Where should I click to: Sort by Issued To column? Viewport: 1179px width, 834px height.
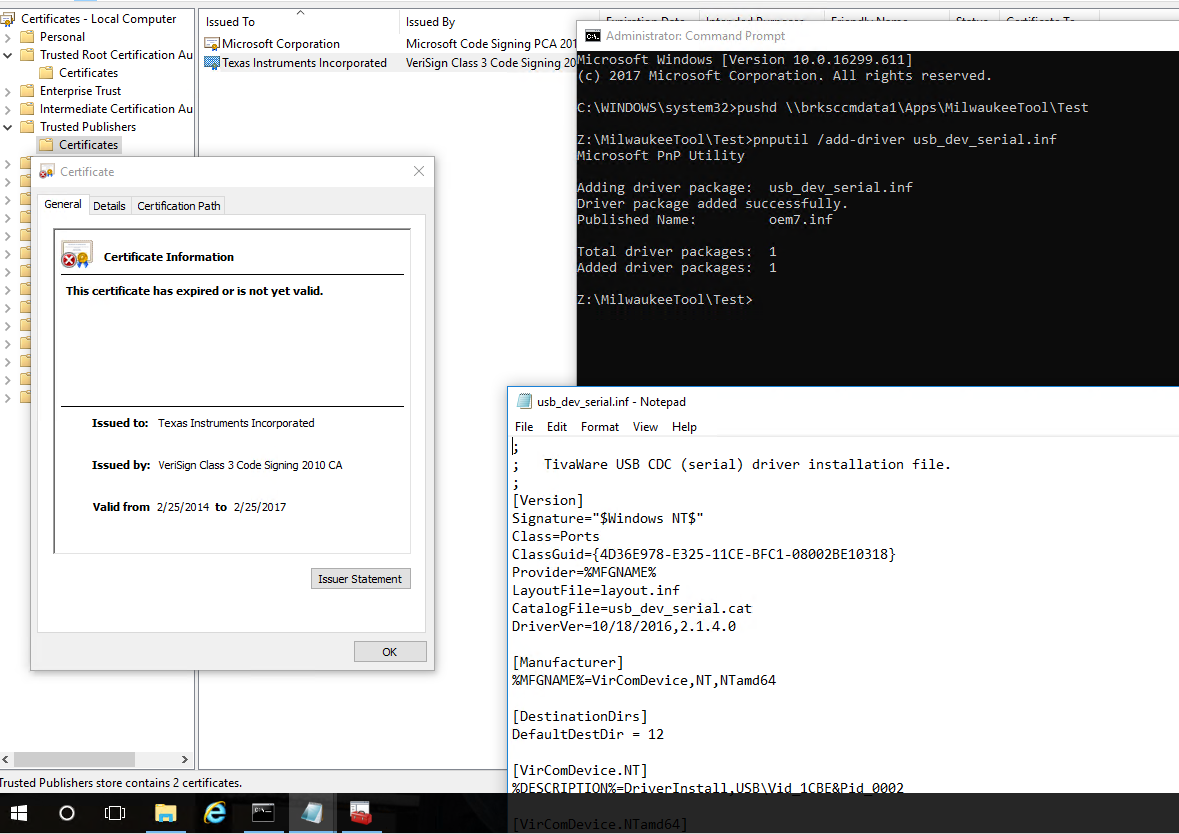(299, 22)
